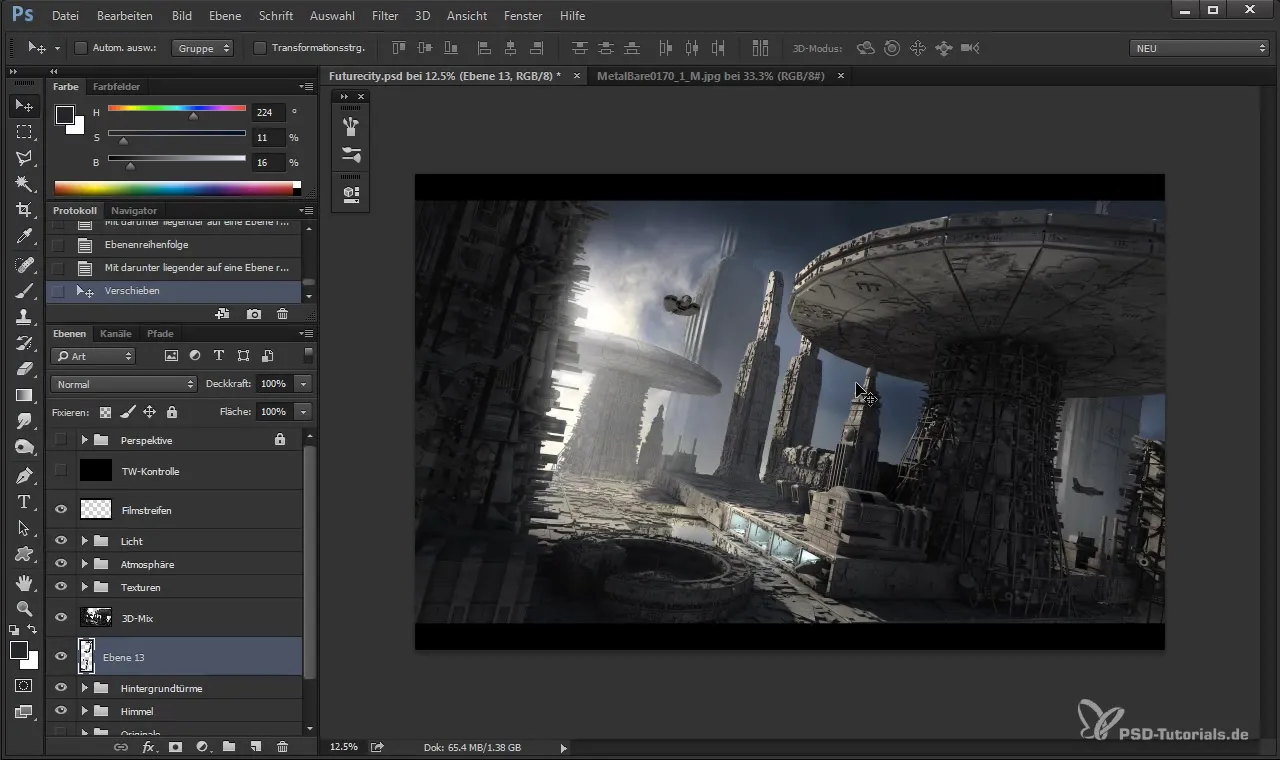Viewport: 1280px width, 760px height.
Task: Open the Gruppe dropdown in options bar
Action: 203,48
